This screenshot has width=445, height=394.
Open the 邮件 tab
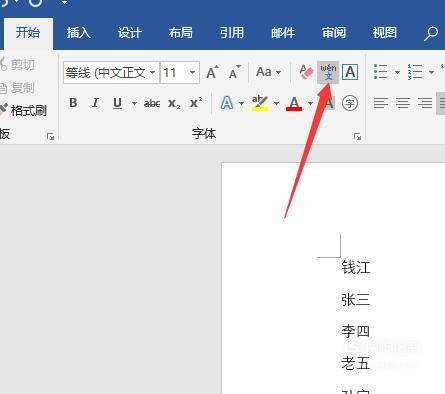tap(283, 33)
